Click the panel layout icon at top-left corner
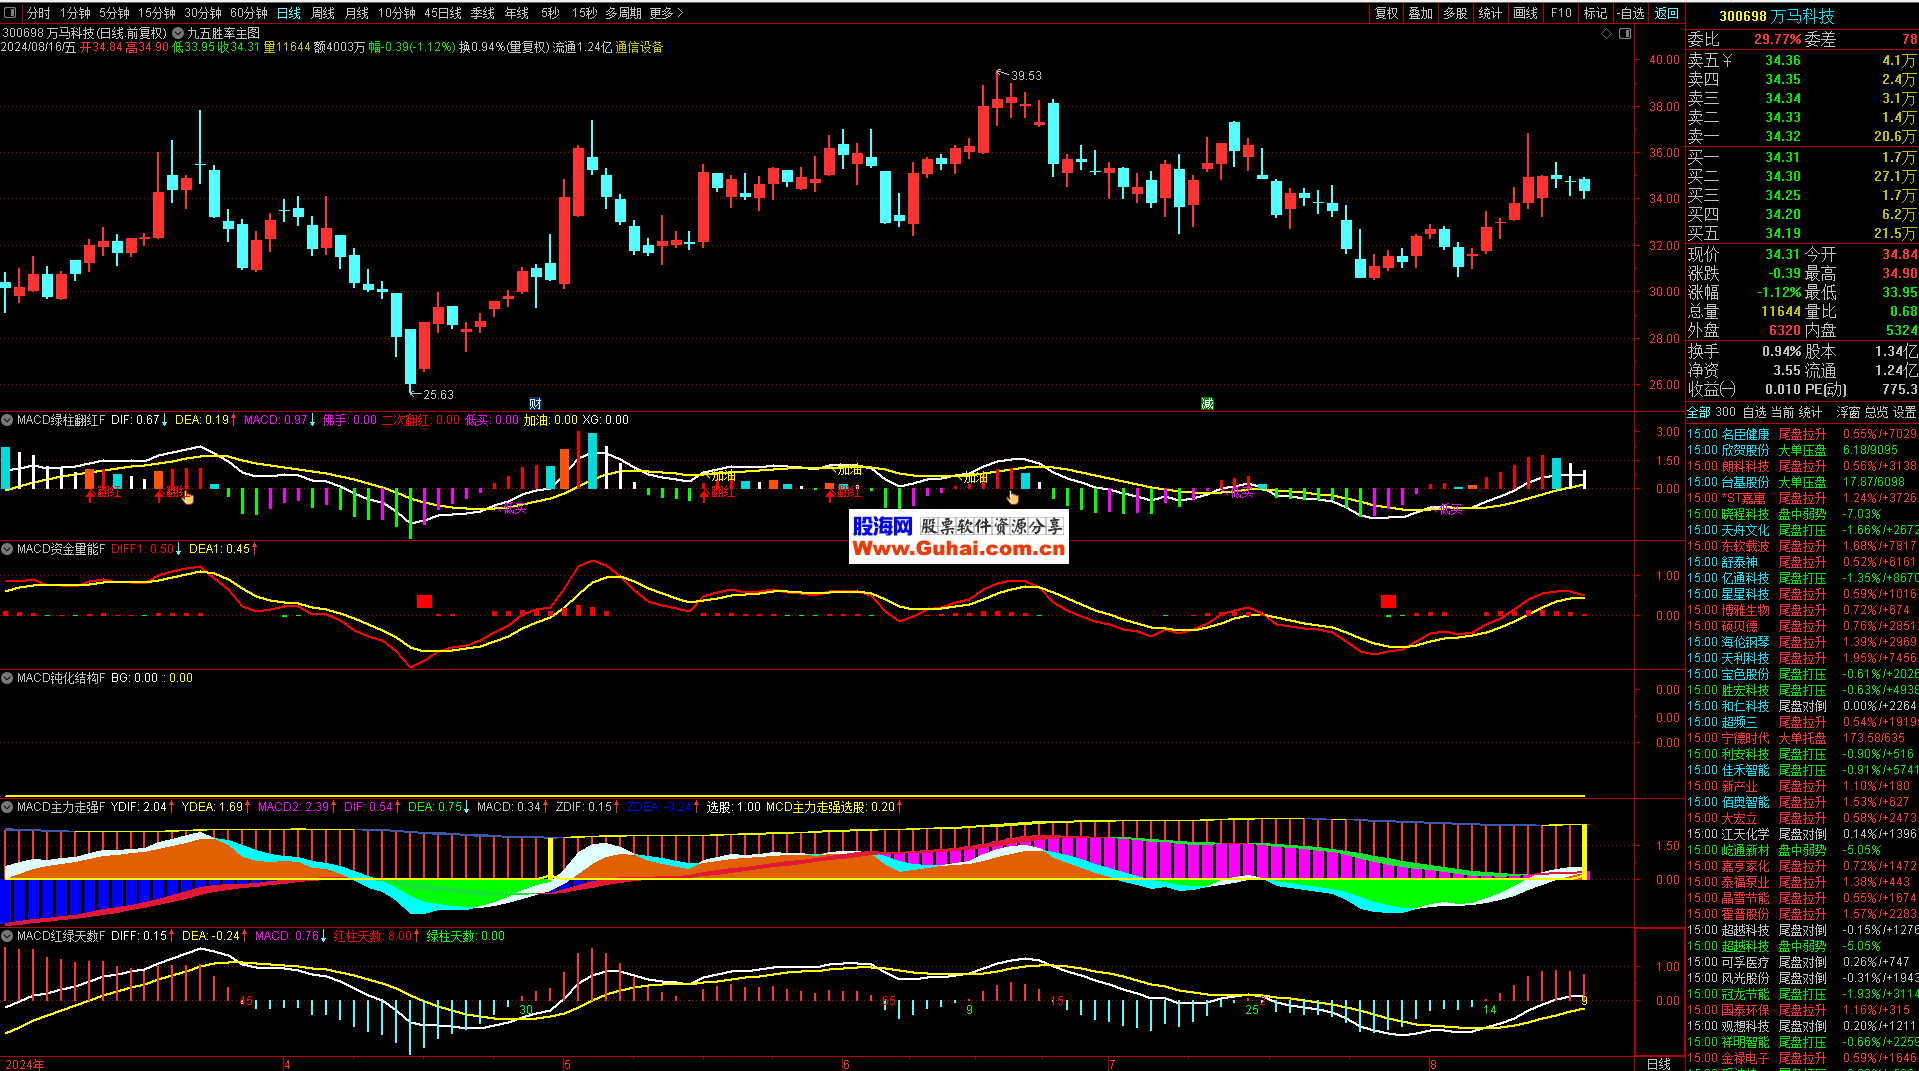Image resolution: width=1919 pixels, height=1071 pixels. [x=10, y=13]
